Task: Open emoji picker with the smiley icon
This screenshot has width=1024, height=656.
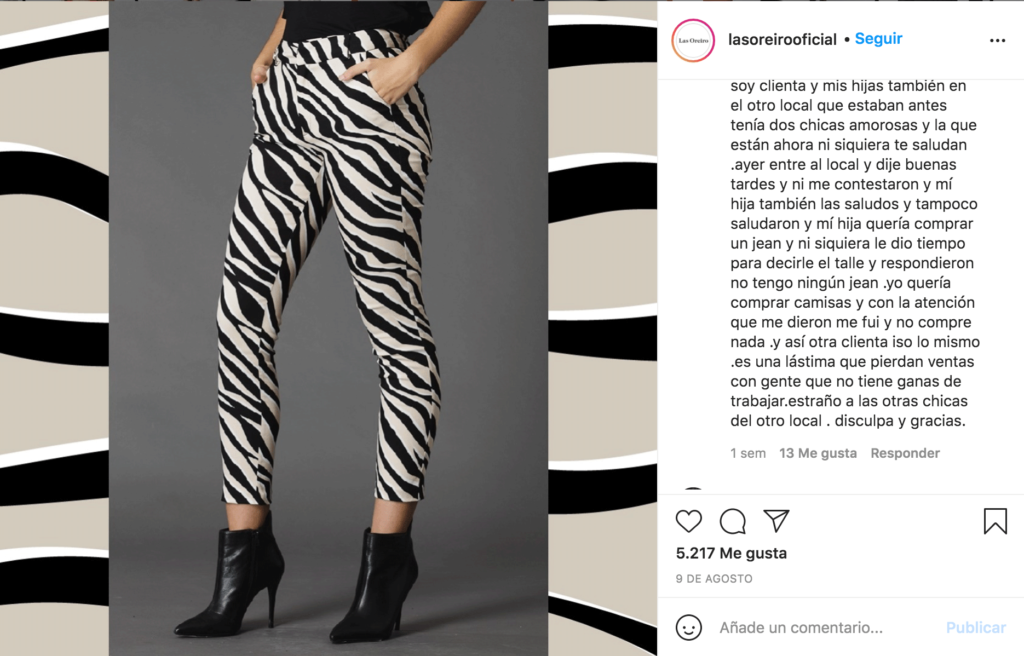Action: [x=688, y=627]
